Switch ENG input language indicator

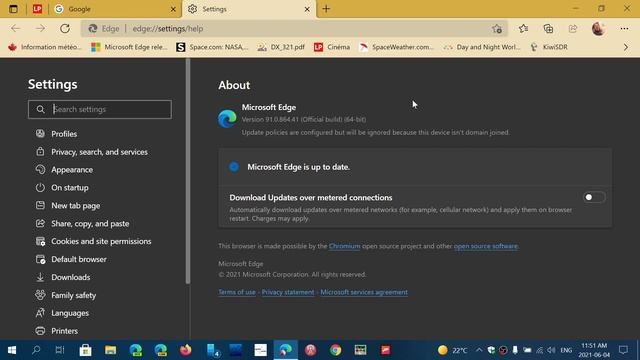click(x=566, y=350)
